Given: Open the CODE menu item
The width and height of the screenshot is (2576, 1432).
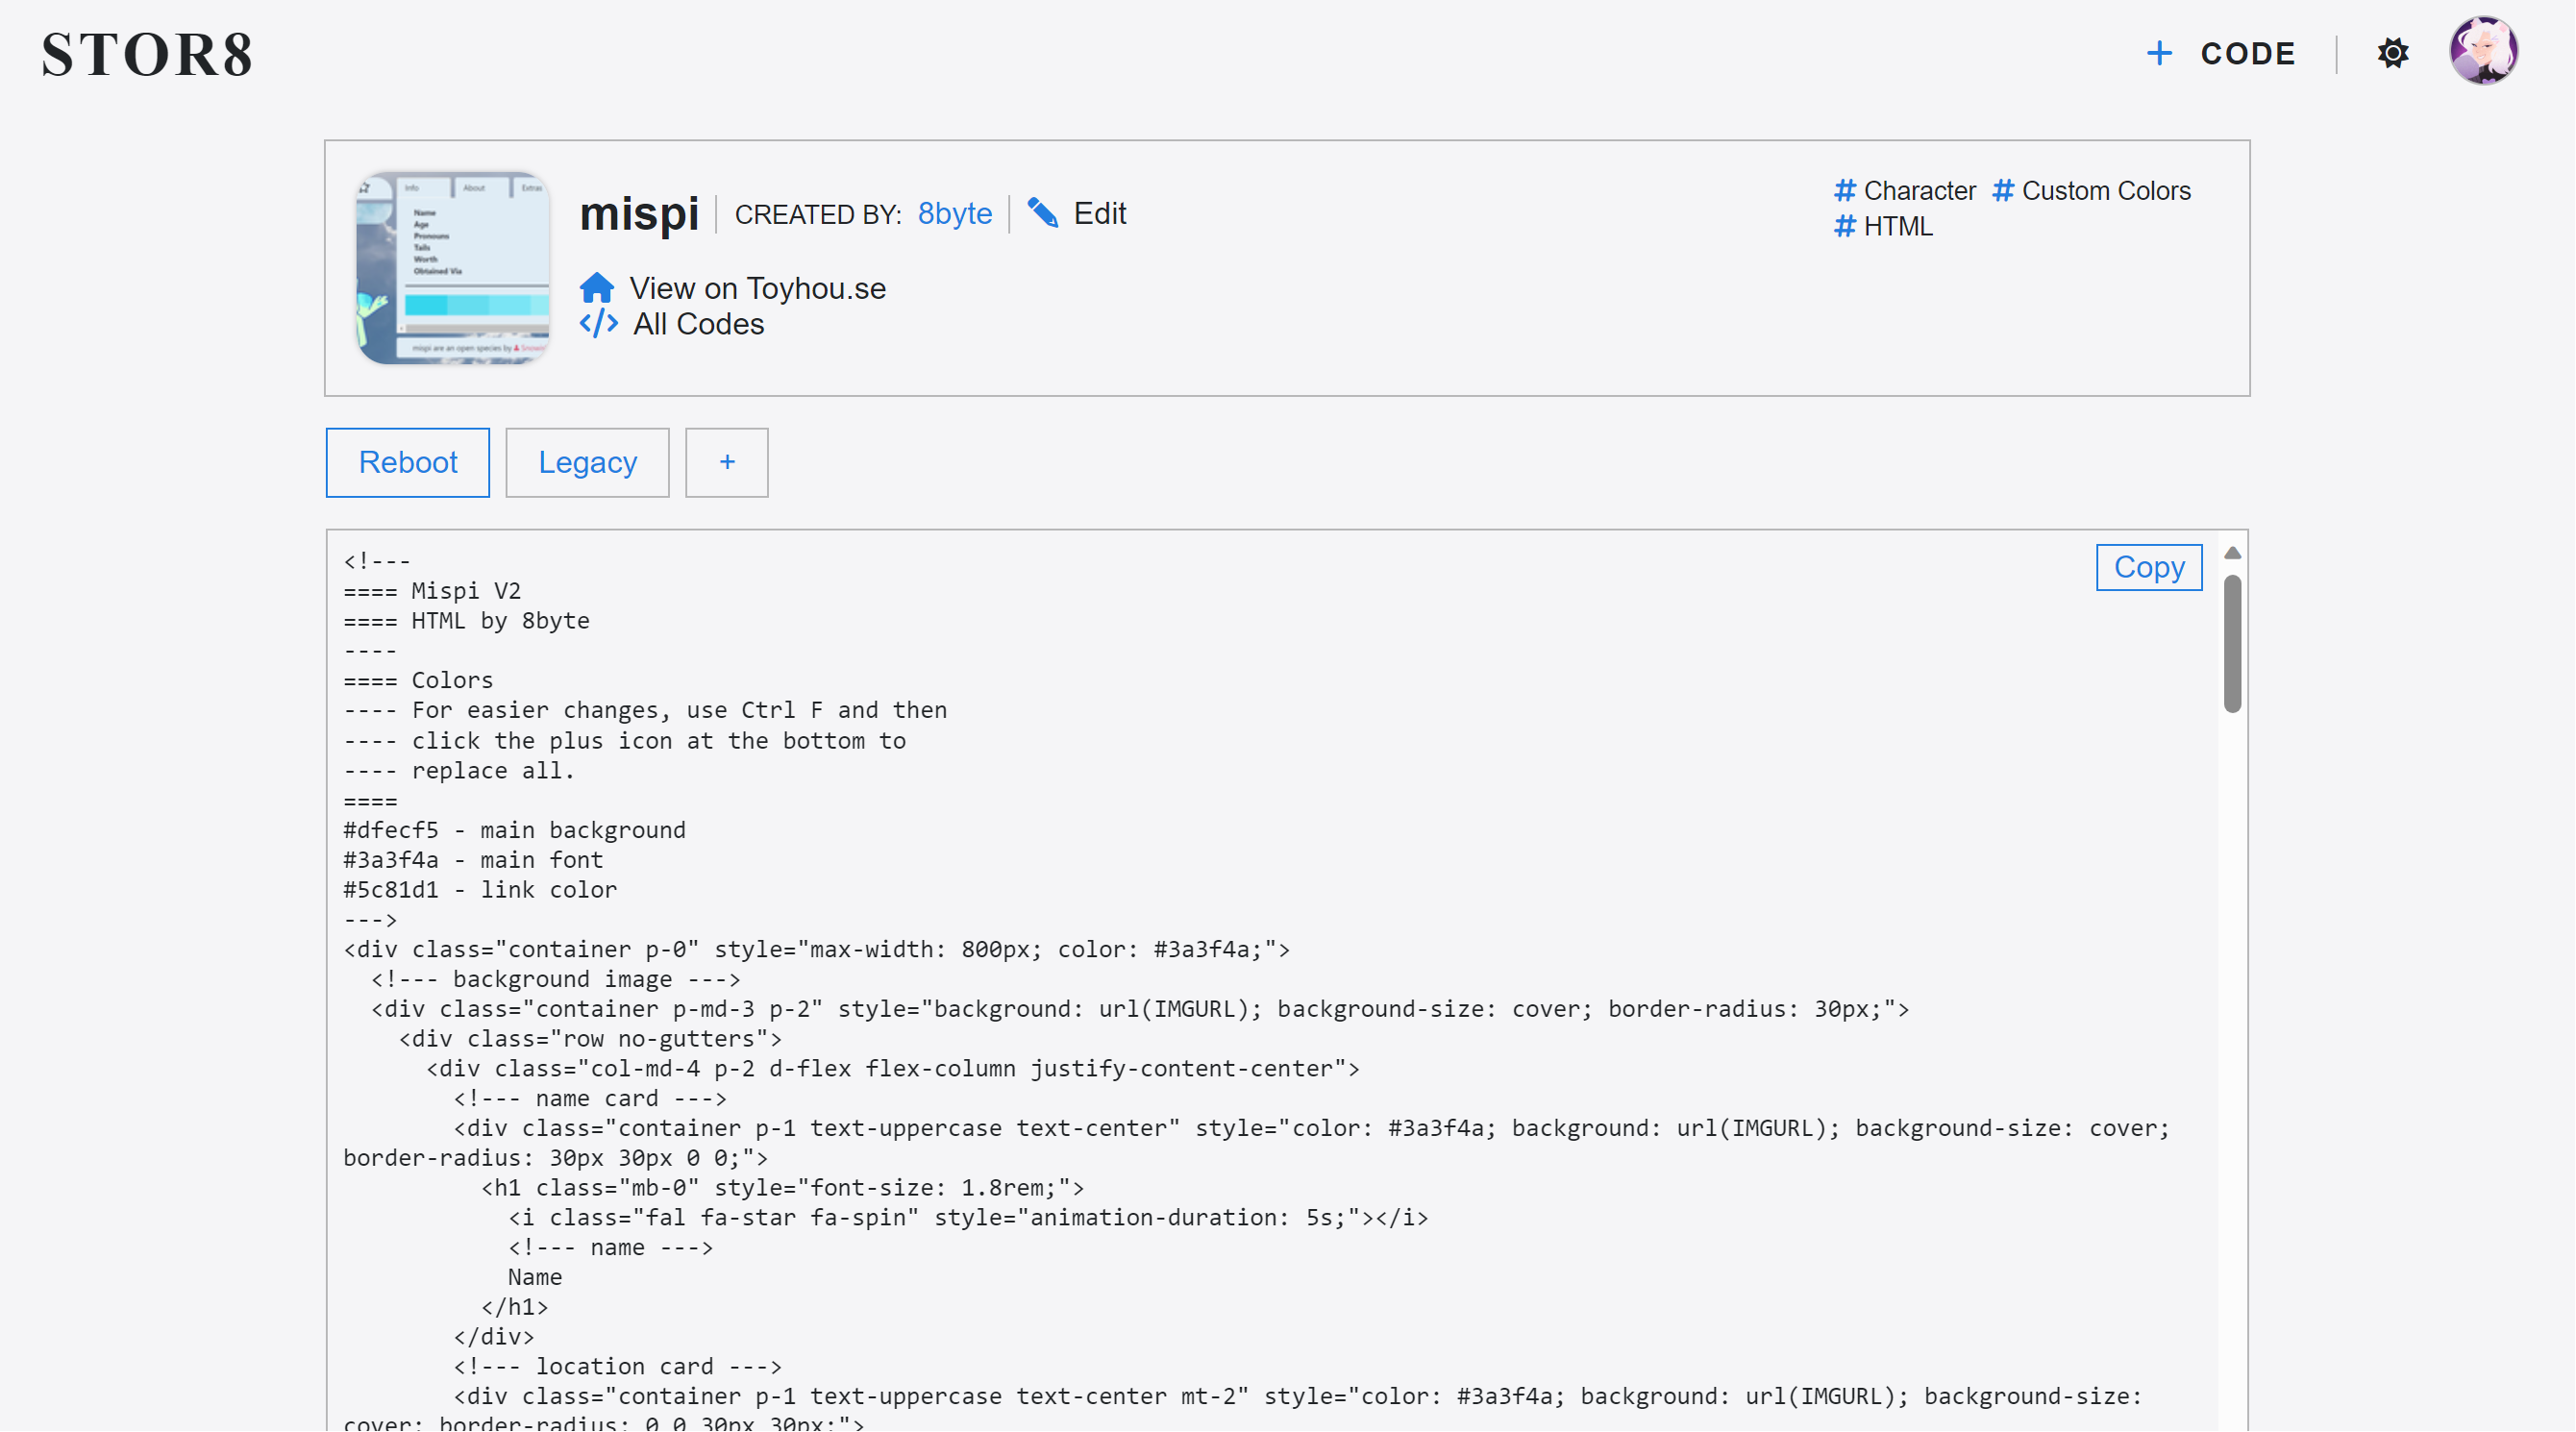Looking at the screenshot, I should (x=2248, y=53).
